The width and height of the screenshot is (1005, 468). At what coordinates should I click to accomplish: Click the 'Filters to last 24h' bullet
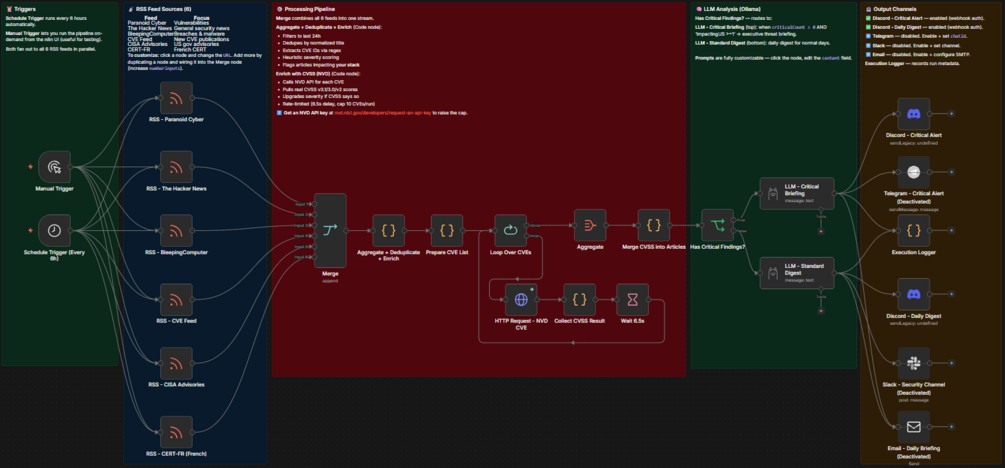coord(301,37)
